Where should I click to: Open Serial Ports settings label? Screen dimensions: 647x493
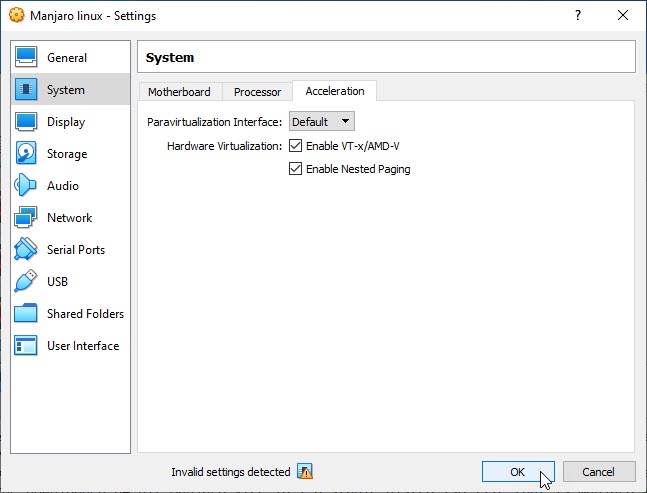coord(76,250)
